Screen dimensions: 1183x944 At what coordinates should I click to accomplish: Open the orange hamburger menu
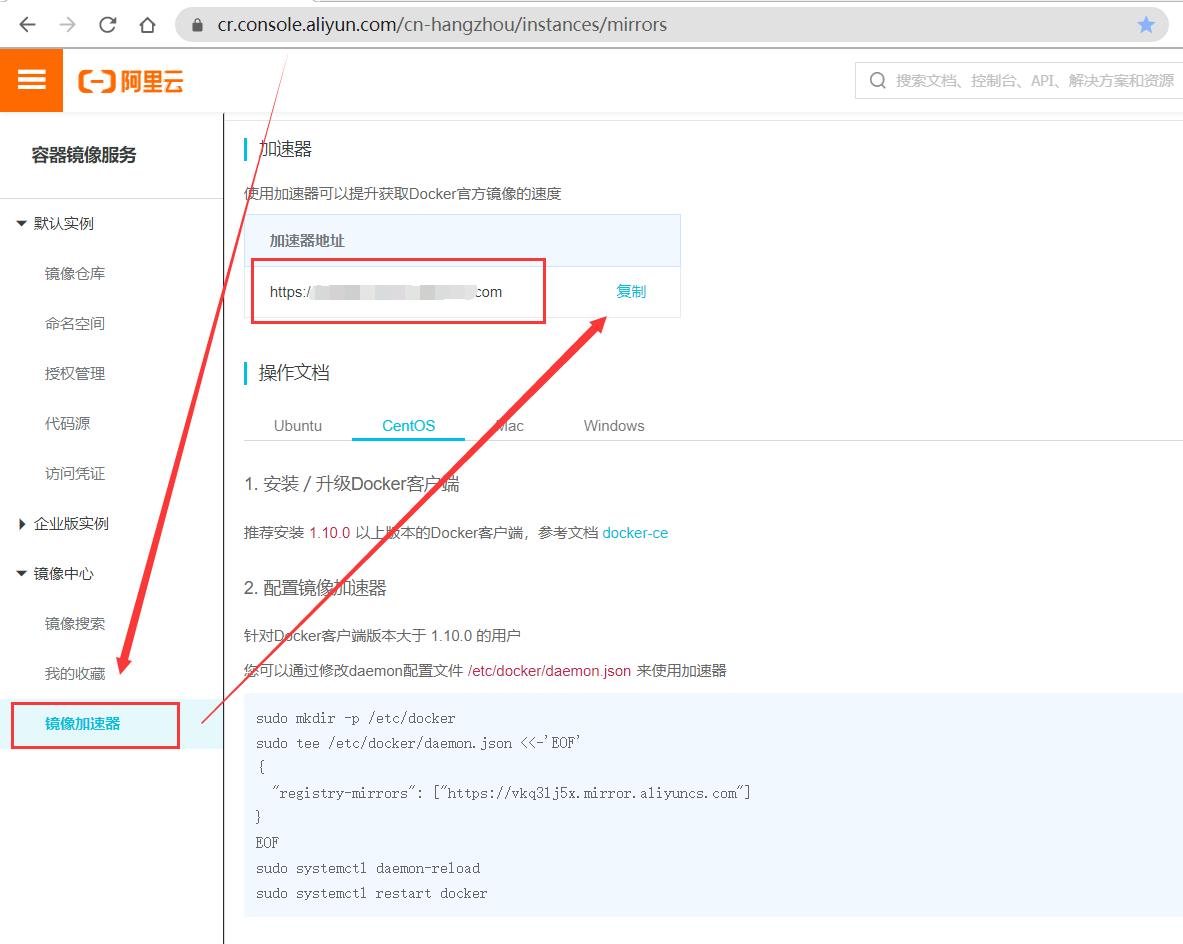tap(32, 80)
